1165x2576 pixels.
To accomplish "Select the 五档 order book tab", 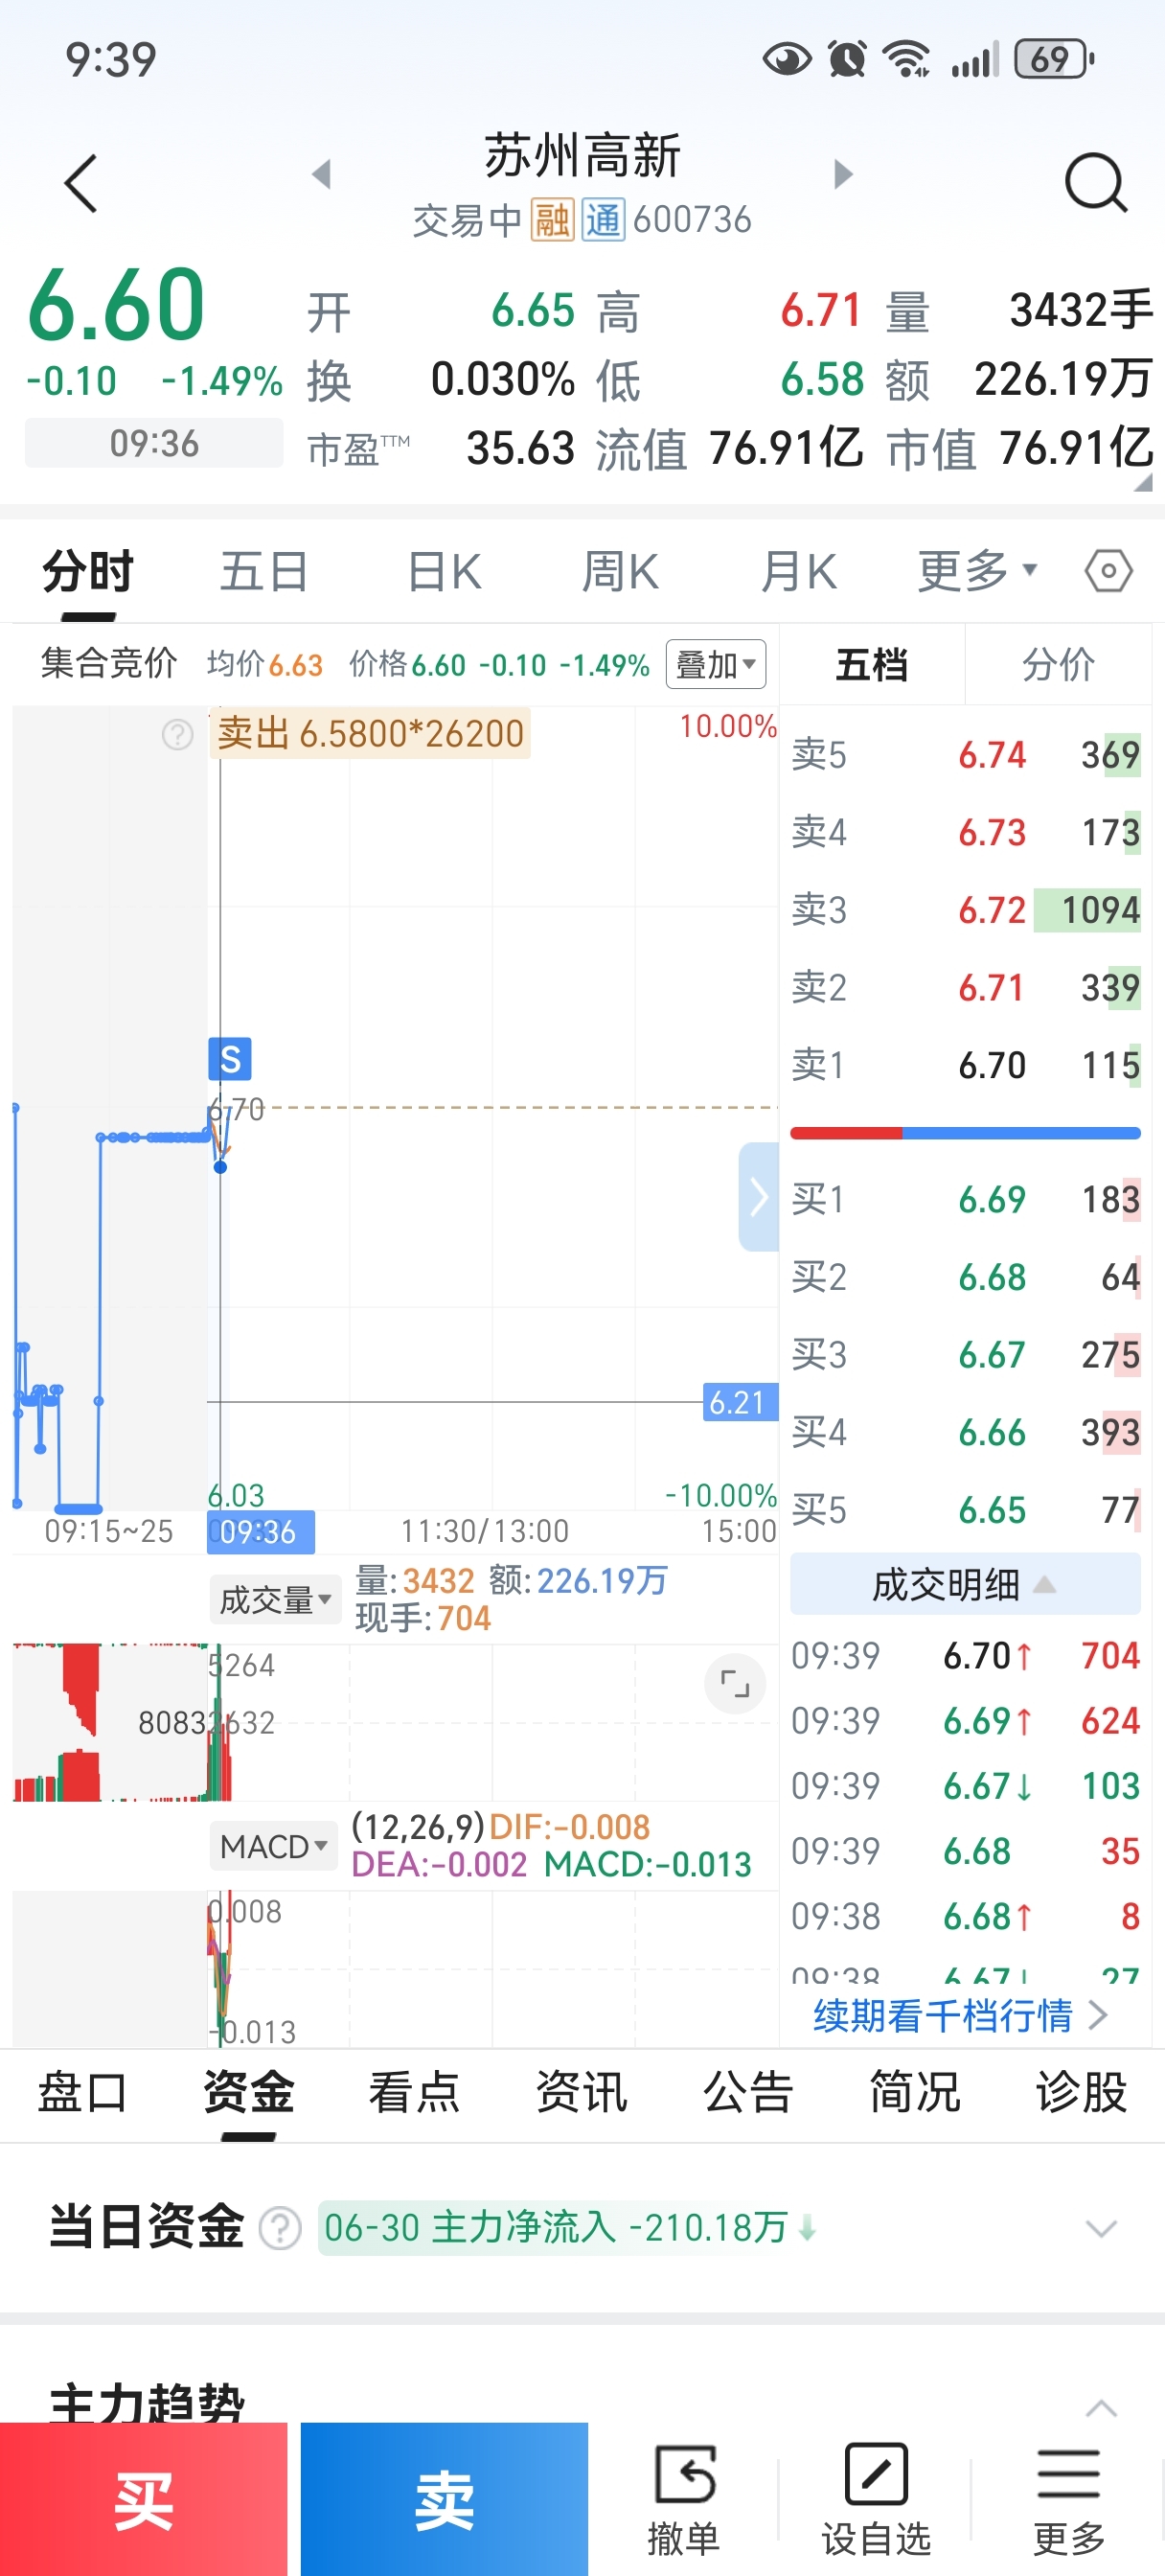I will tap(872, 664).
